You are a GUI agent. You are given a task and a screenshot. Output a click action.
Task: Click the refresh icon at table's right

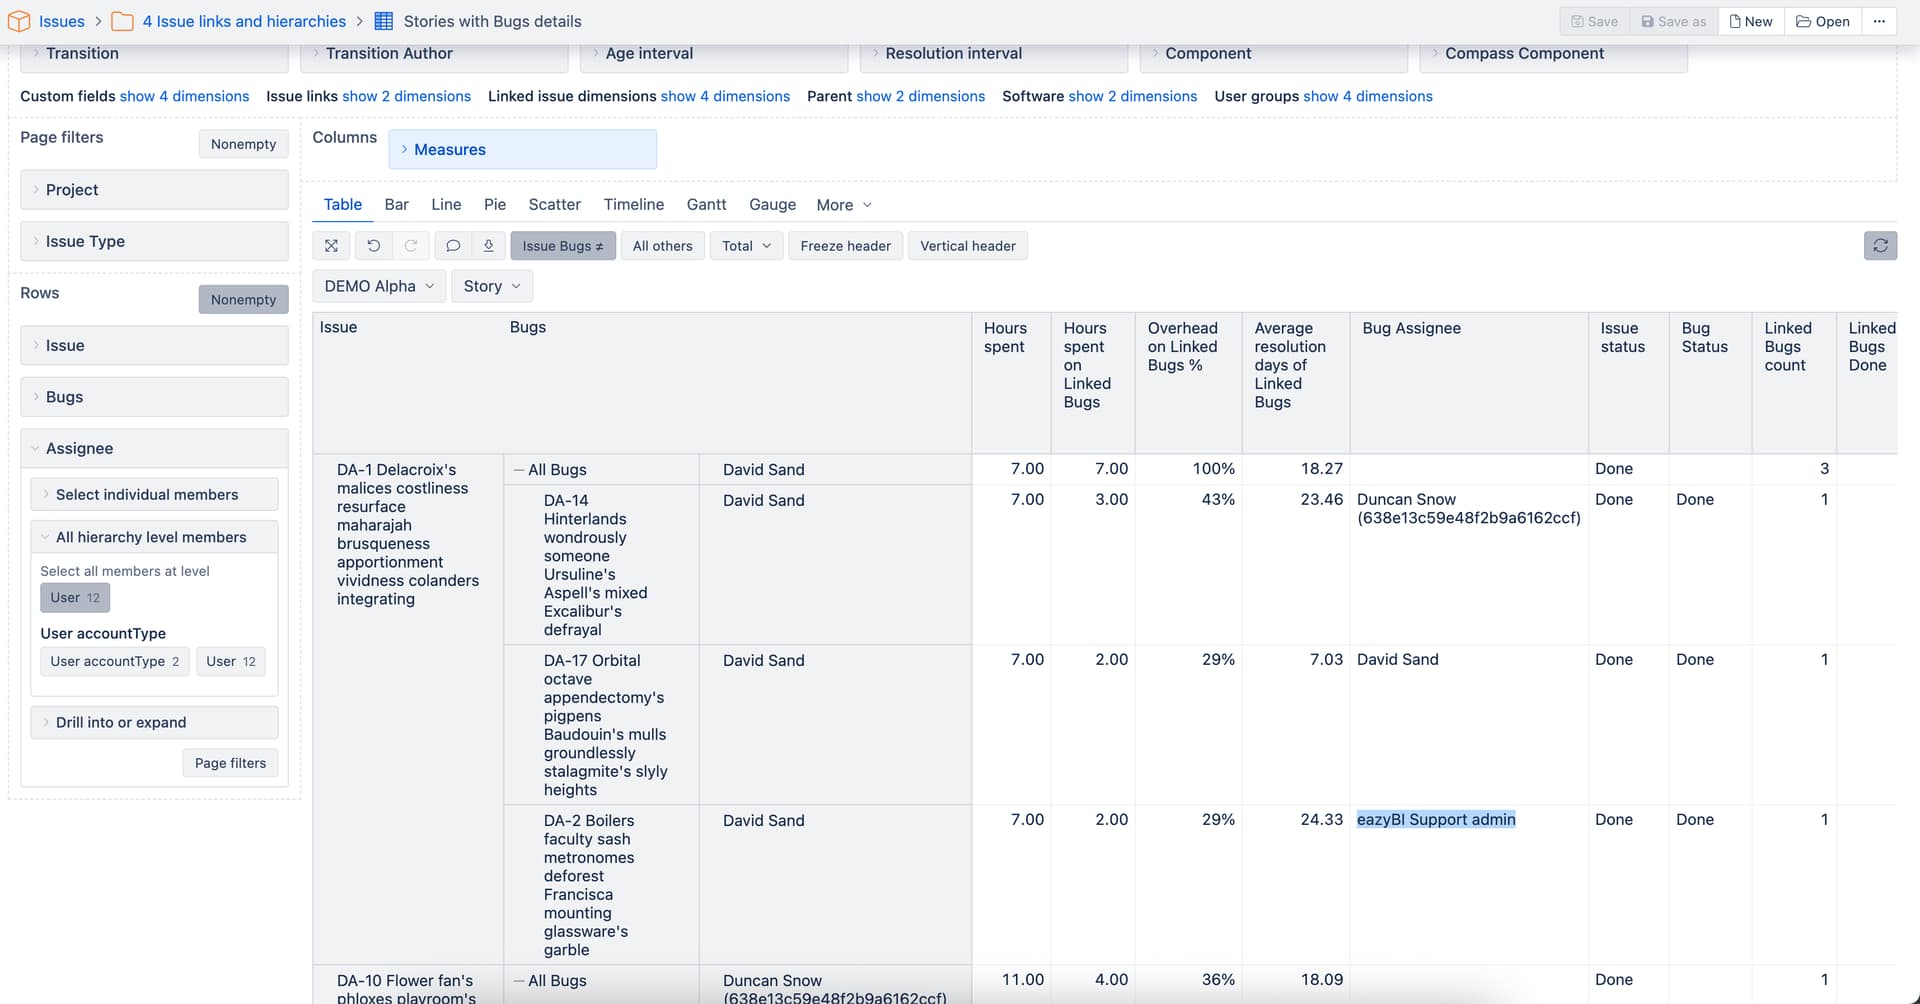pyautogui.click(x=1880, y=246)
